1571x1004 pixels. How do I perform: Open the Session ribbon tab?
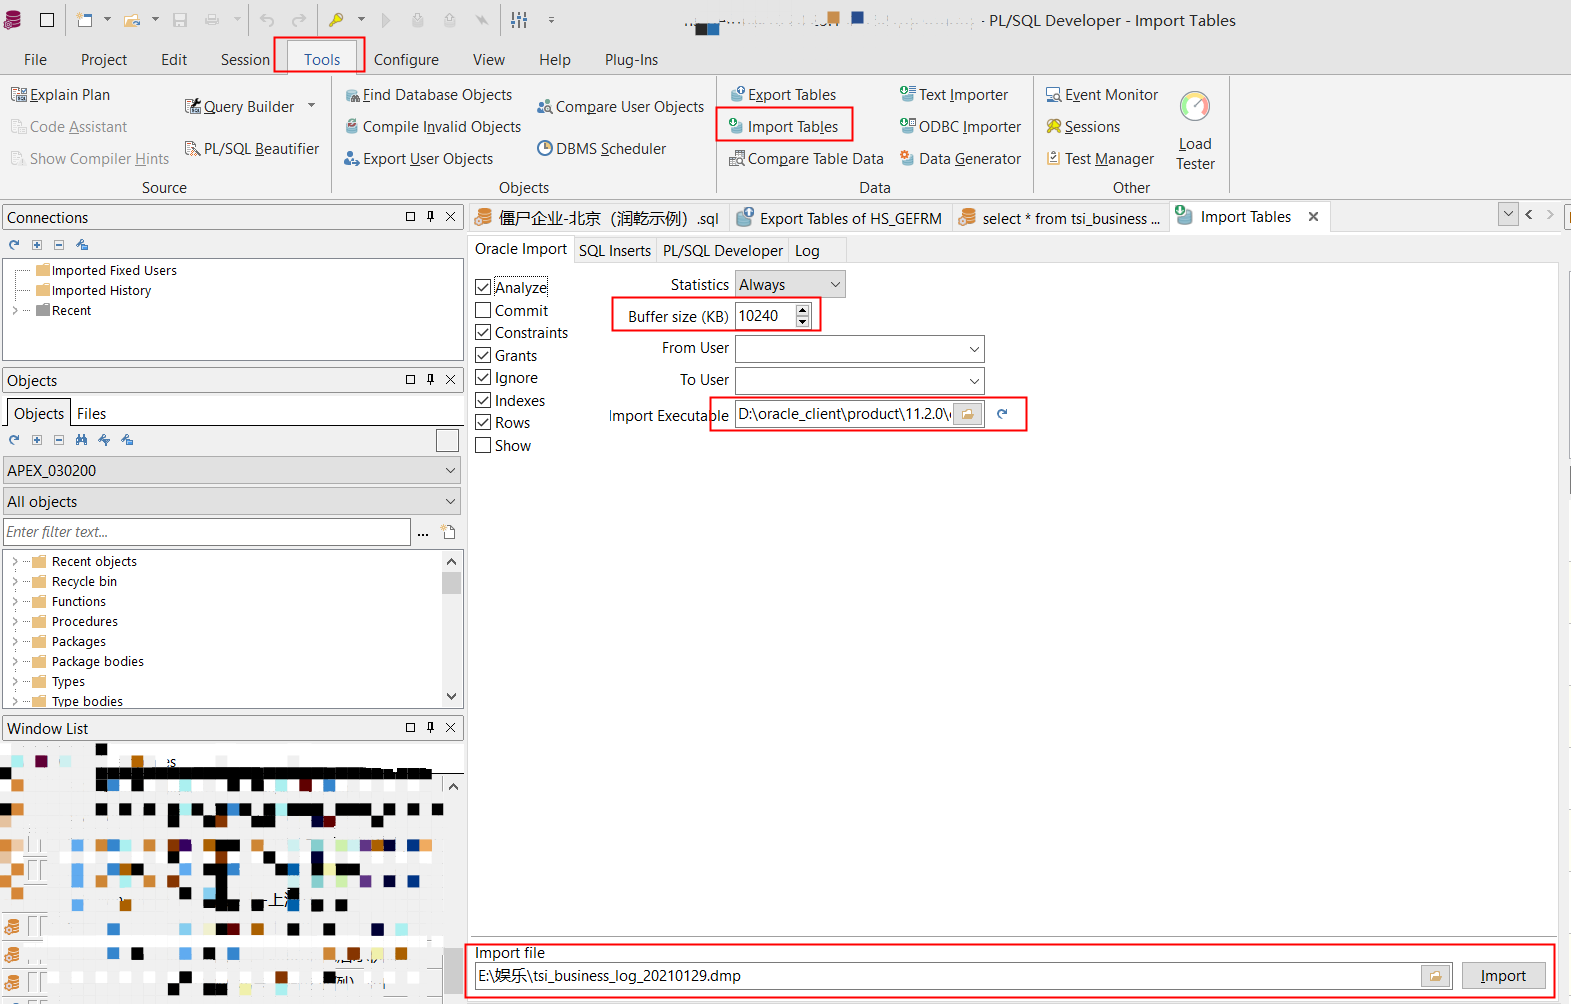coord(245,60)
